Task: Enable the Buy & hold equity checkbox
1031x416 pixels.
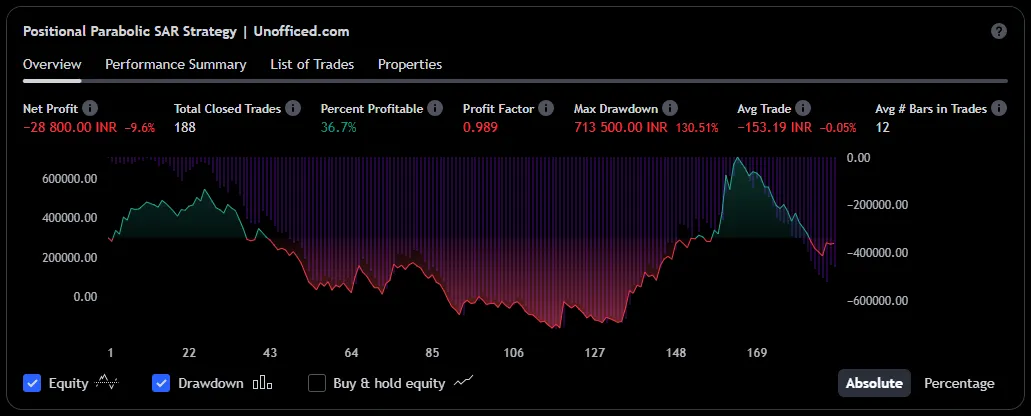Action: [x=317, y=383]
